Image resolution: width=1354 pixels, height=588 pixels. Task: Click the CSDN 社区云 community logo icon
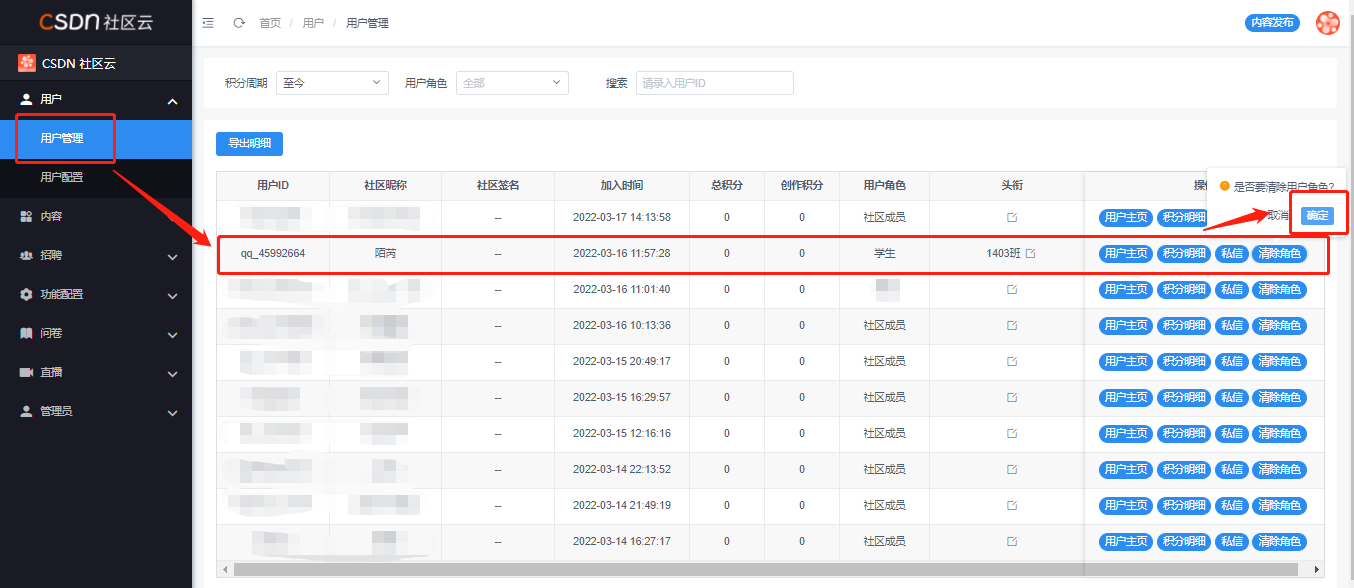pos(27,63)
